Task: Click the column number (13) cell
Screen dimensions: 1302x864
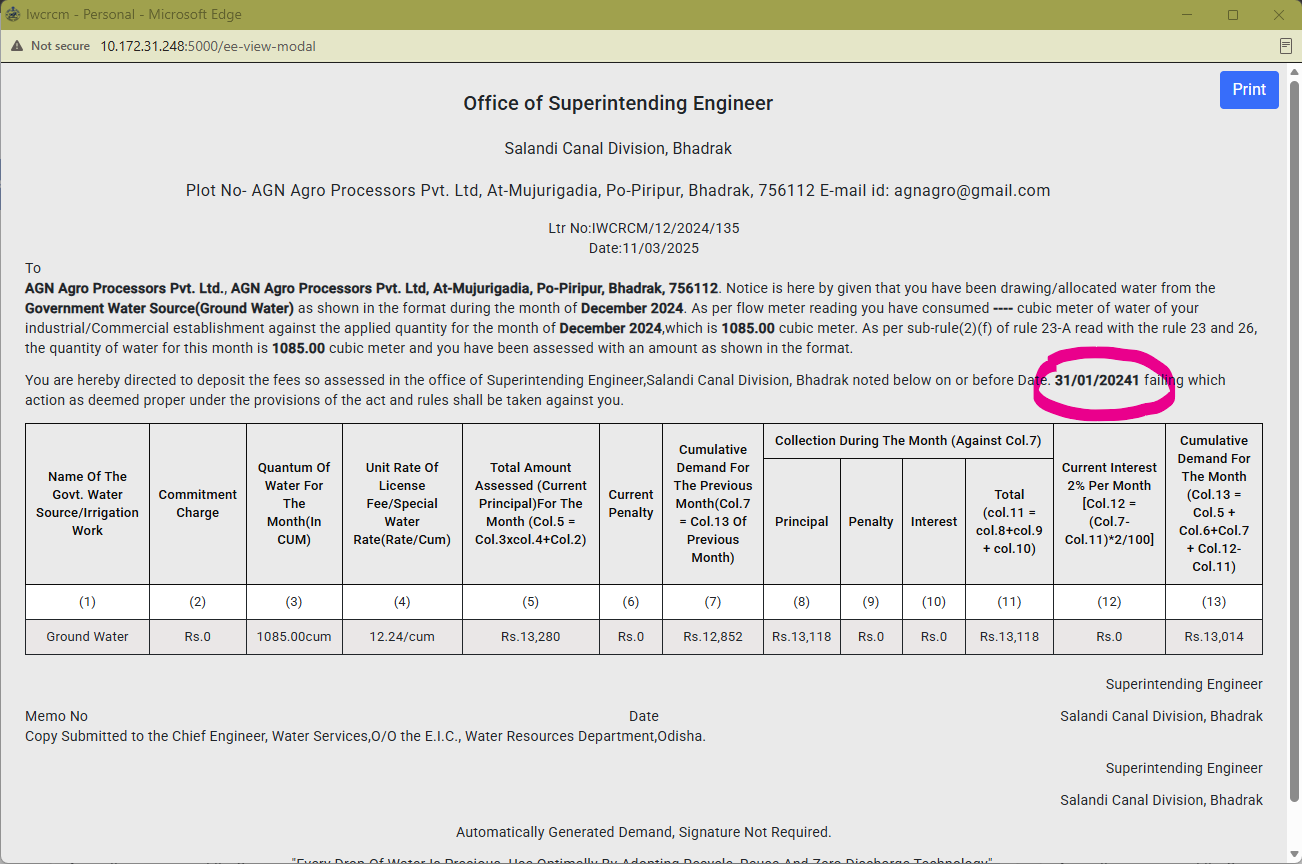Action: point(1214,602)
